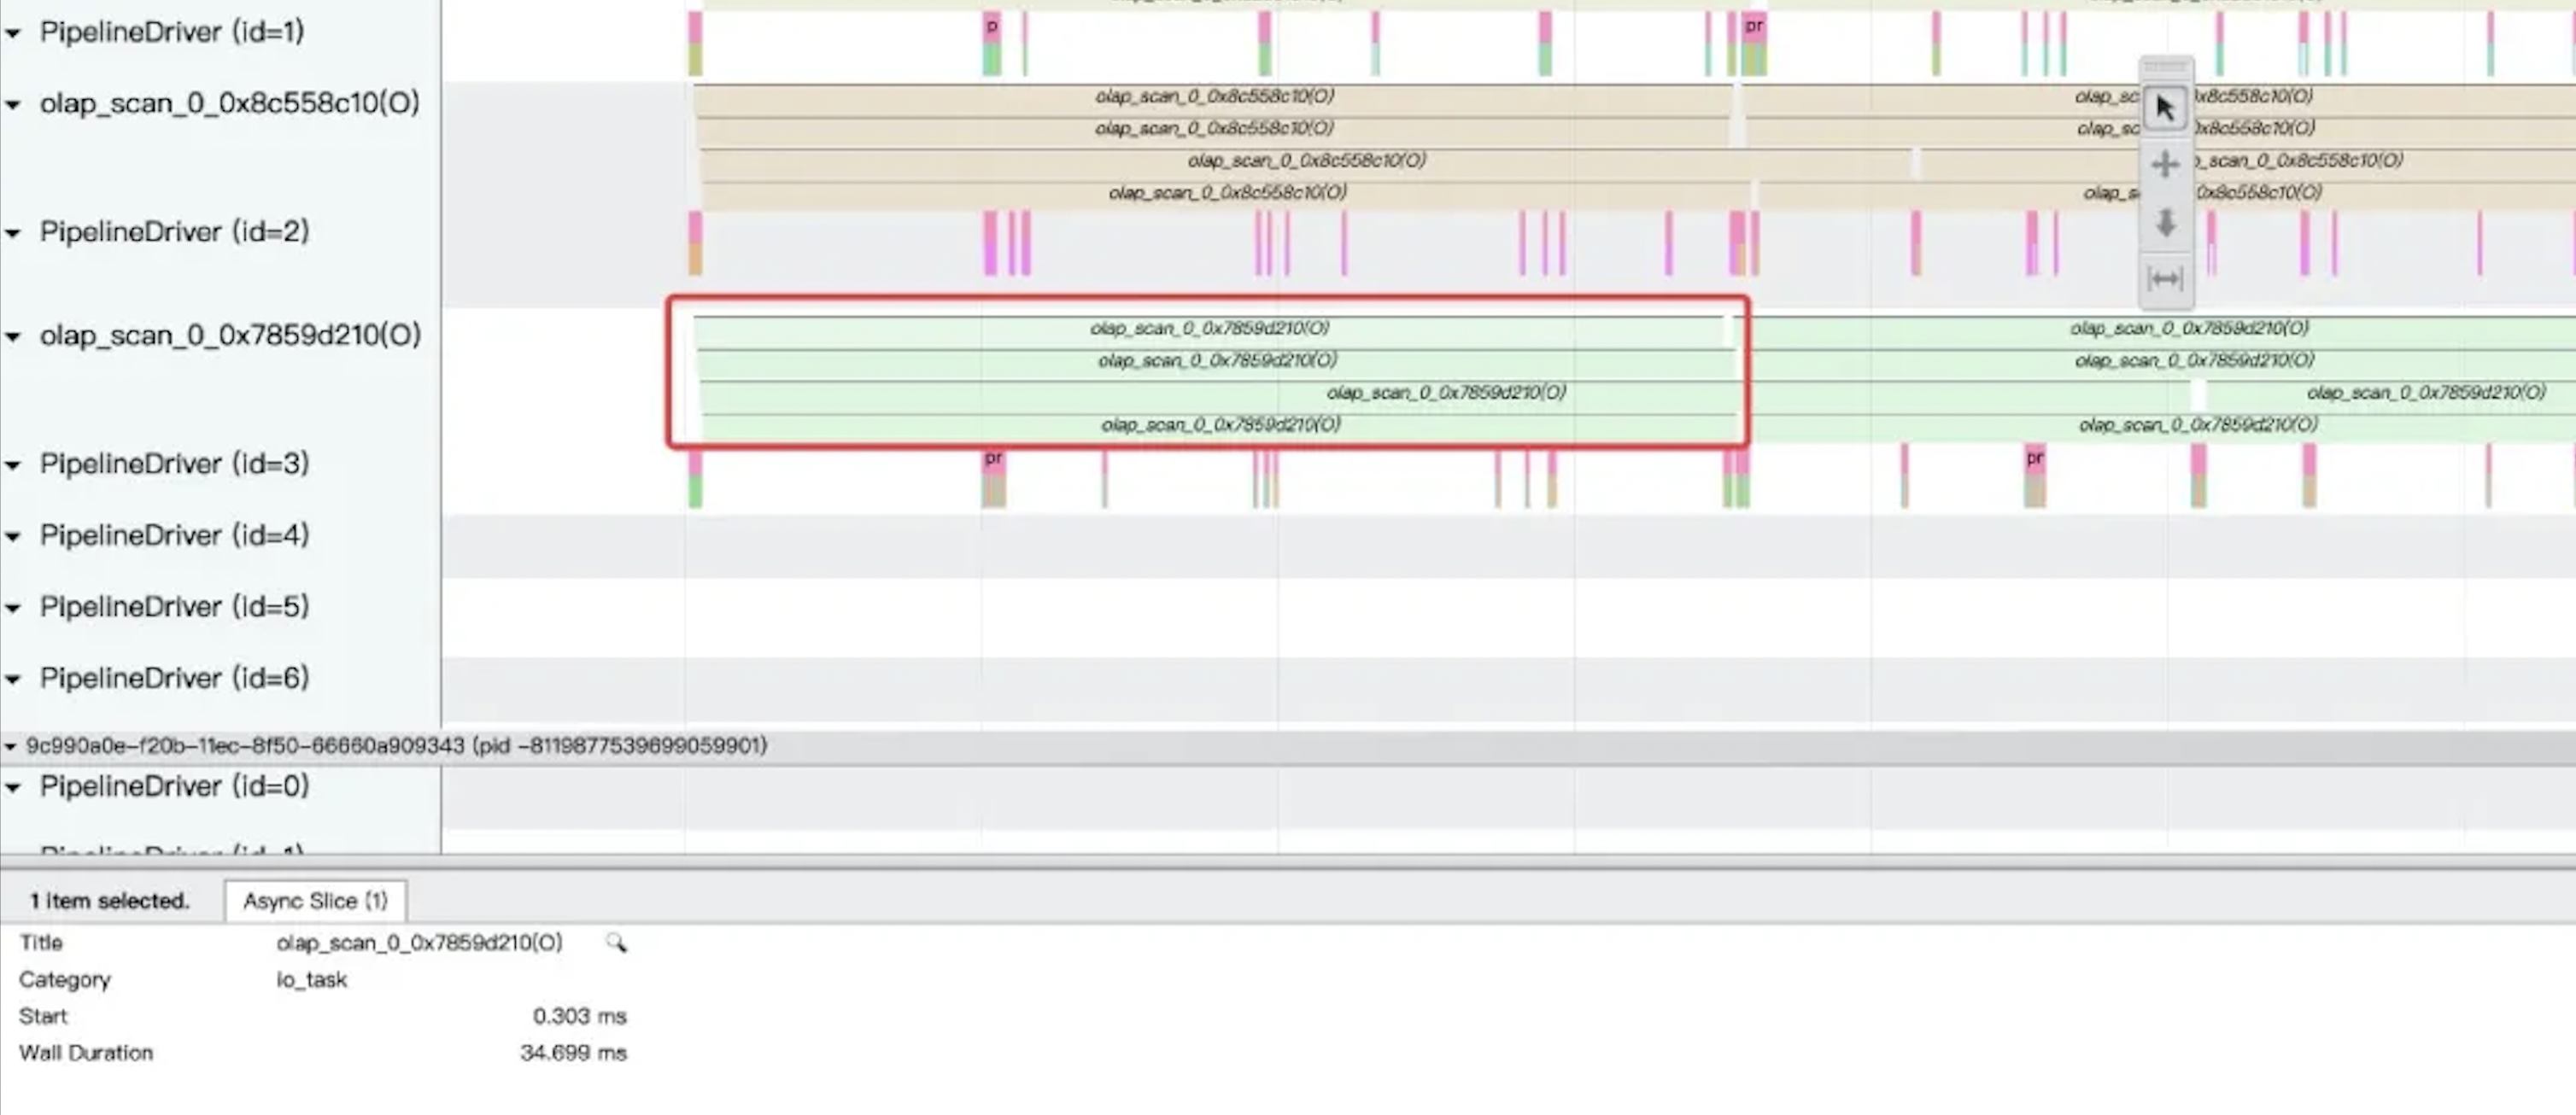The width and height of the screenshot is (2576, 1115).
Task: Click the Wall Duration value 34.699 ms
Action: [x=573, y=1052]
